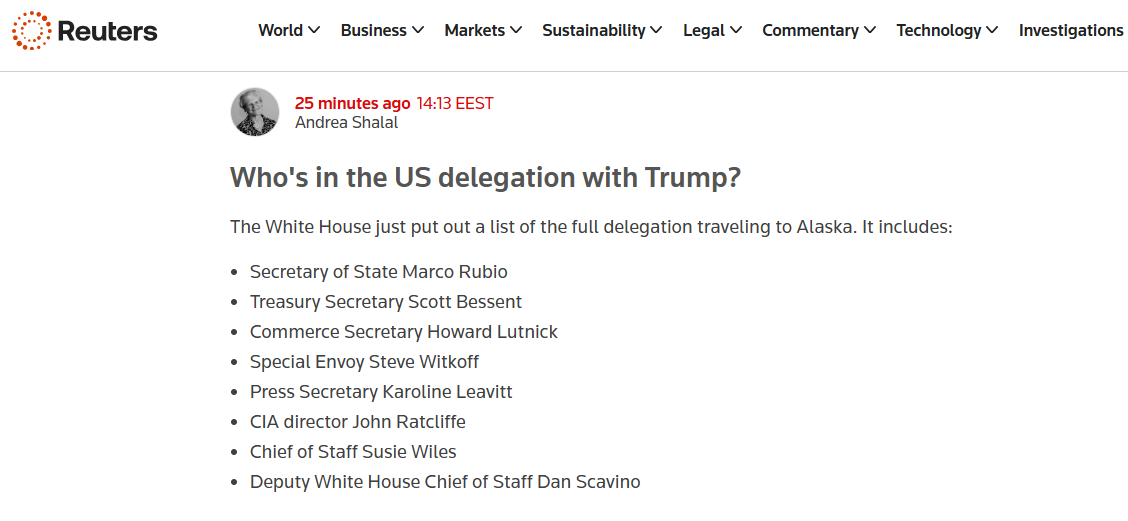Click the Markets navigation text
The height and width of the screenshot is (521, 1128).
click(x=474, y=31)
